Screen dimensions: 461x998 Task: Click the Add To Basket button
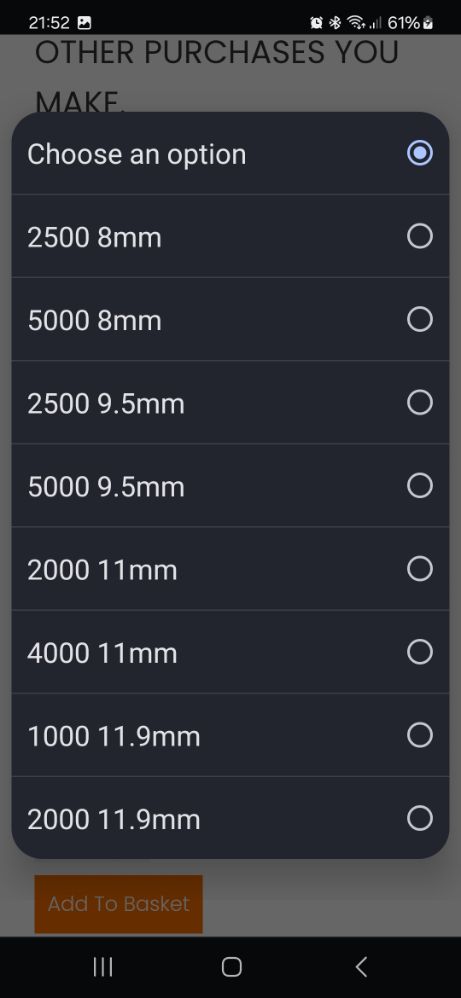tap(118, 904)
